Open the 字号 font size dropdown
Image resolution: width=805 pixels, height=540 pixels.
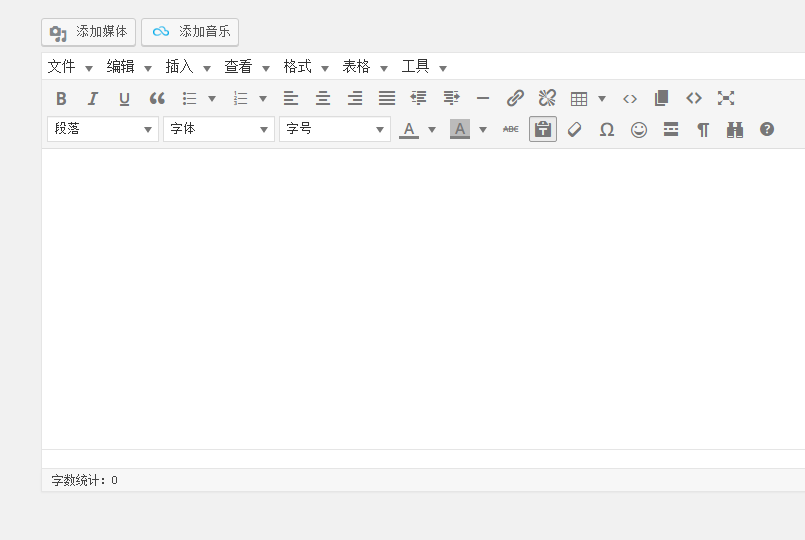335,129
